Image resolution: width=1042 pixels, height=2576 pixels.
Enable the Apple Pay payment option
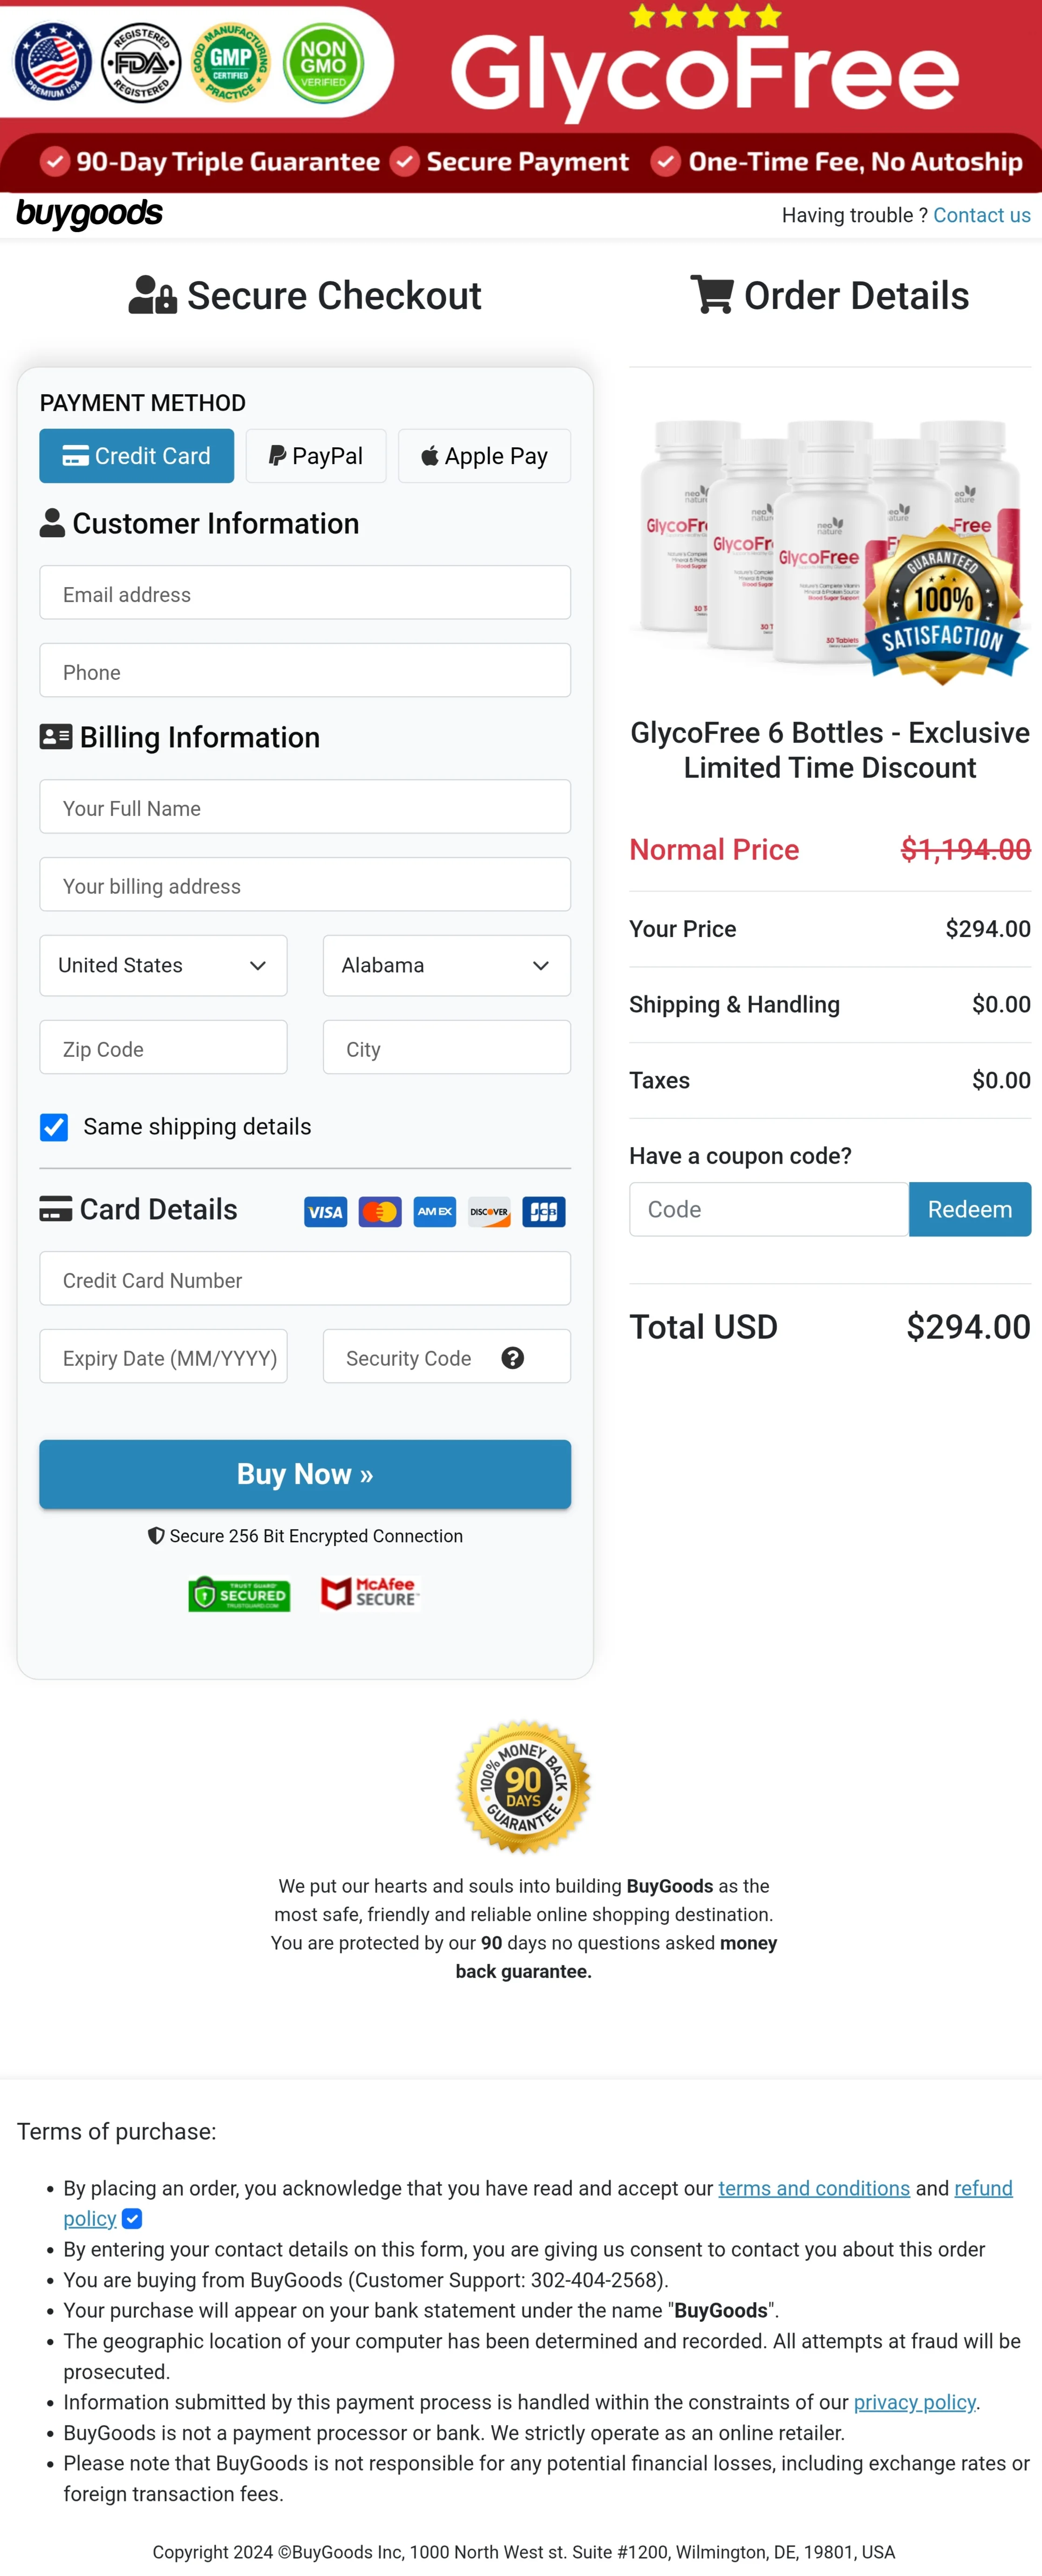point(483,455)
